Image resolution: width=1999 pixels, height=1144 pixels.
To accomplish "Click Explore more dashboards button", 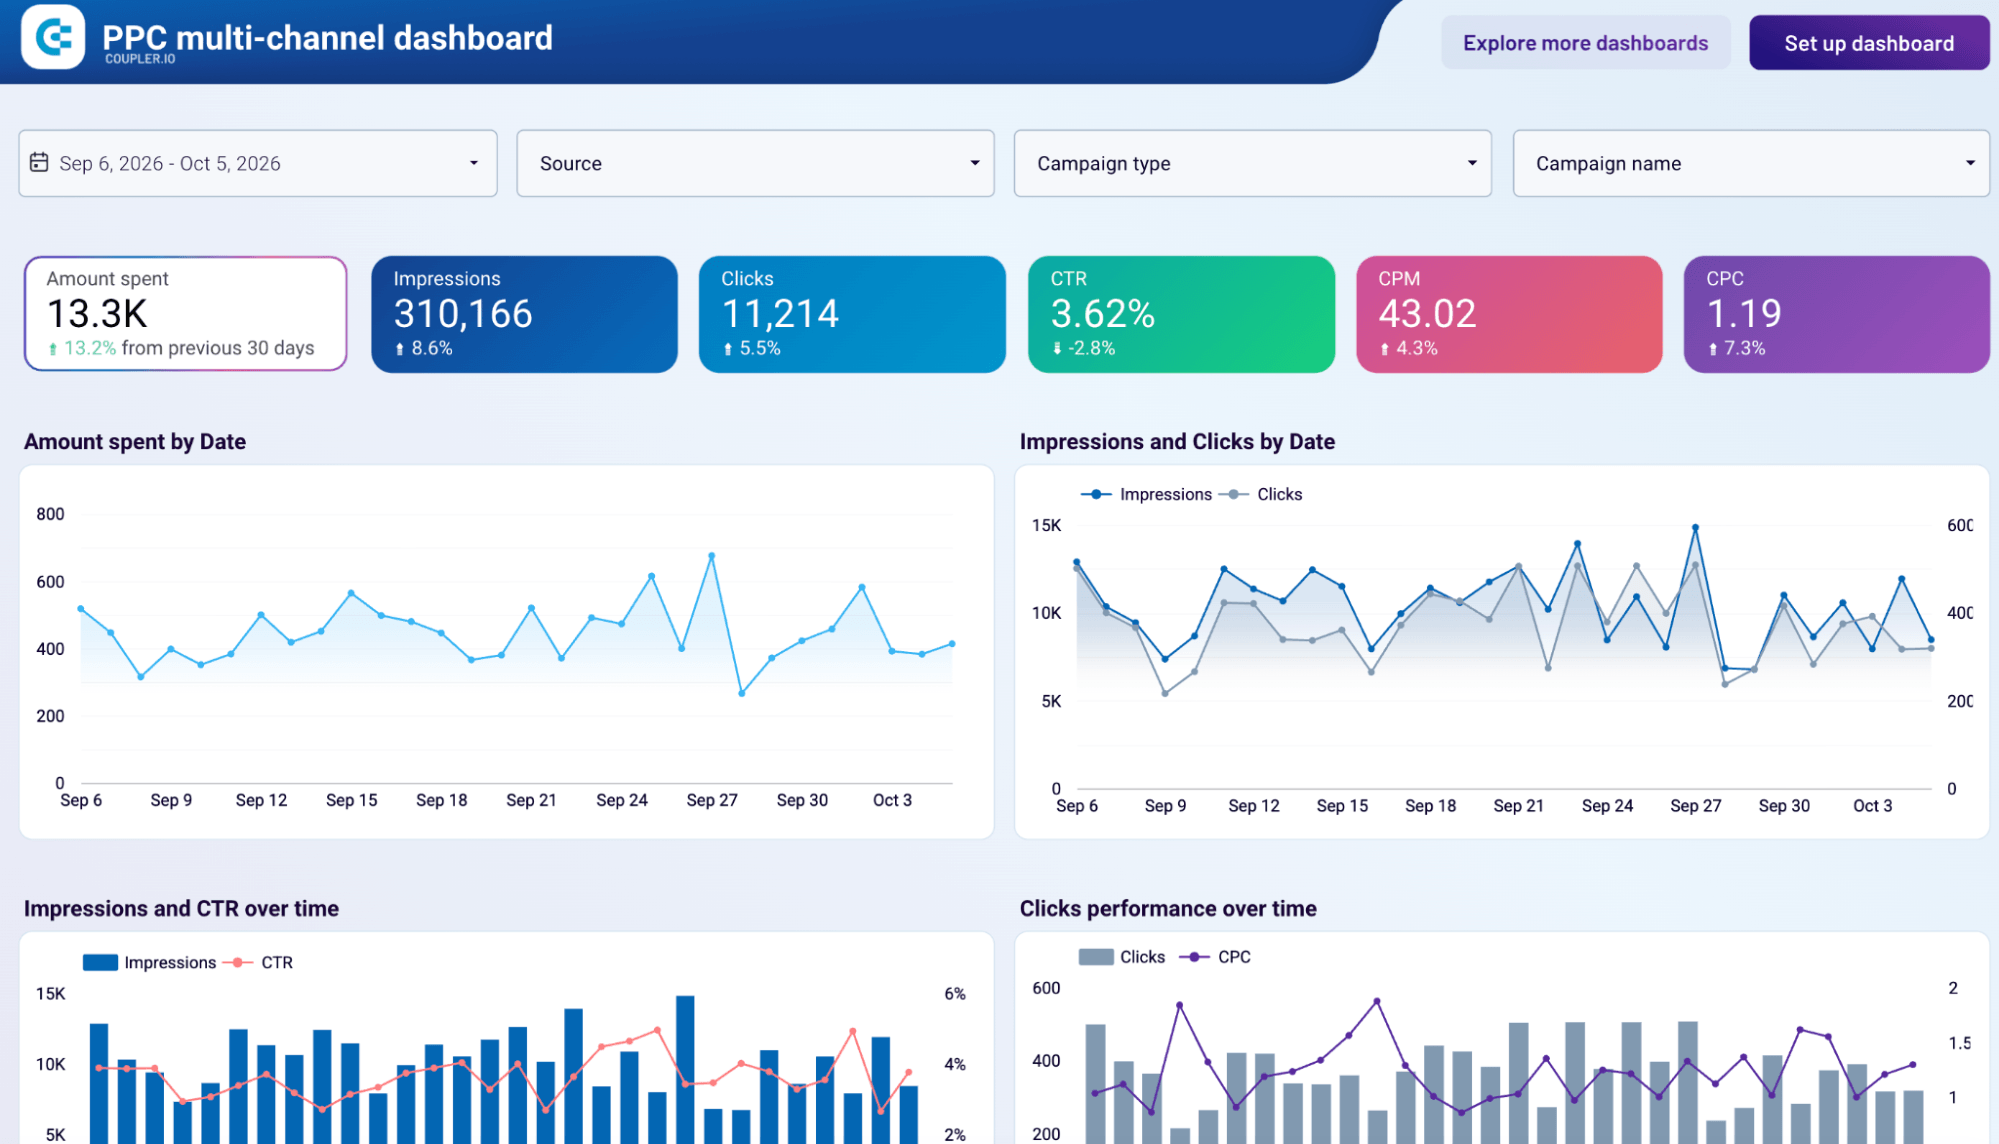I will pos(1585,43).
